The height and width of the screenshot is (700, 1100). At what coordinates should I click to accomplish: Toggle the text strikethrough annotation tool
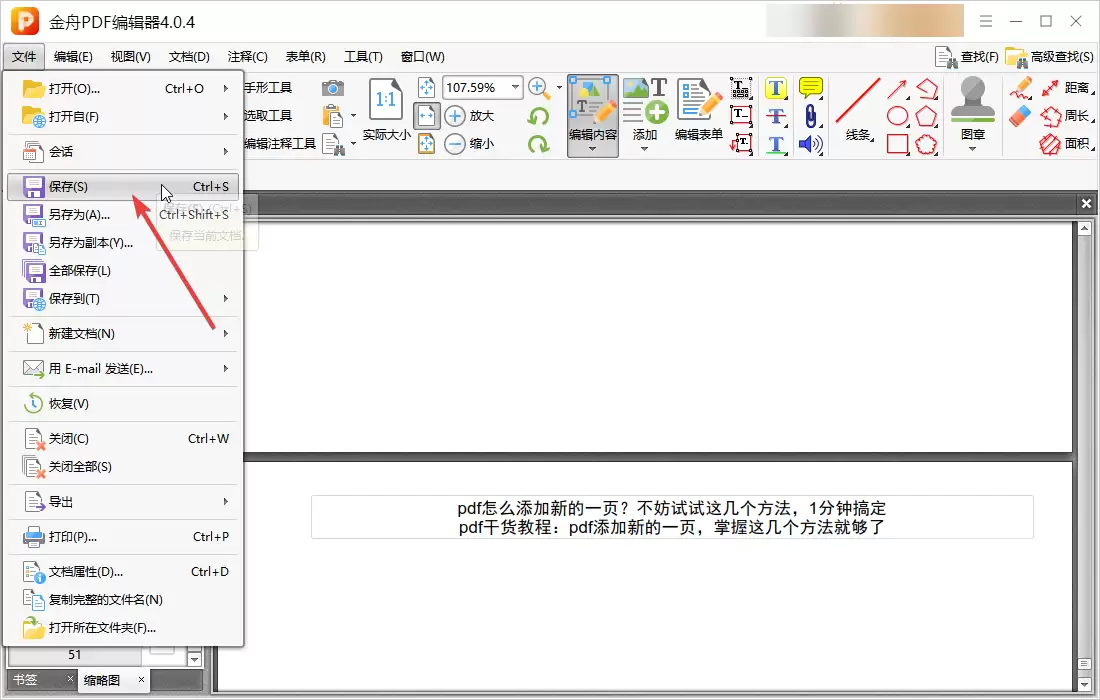click(776, 117)
